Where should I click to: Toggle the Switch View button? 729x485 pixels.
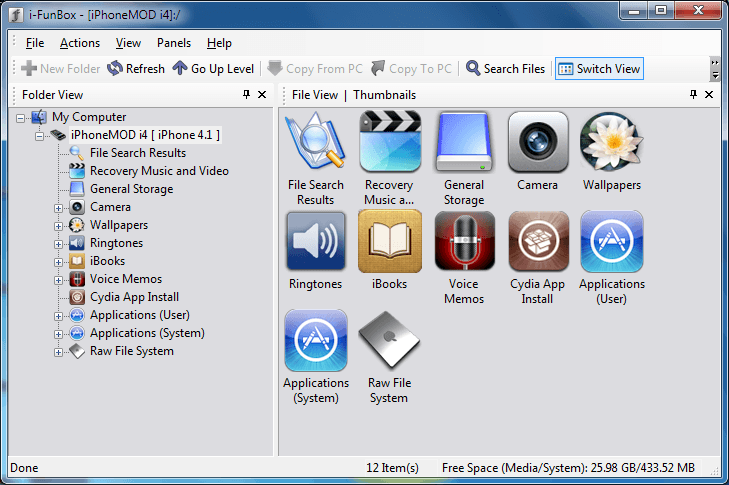[x=599, y=69]
